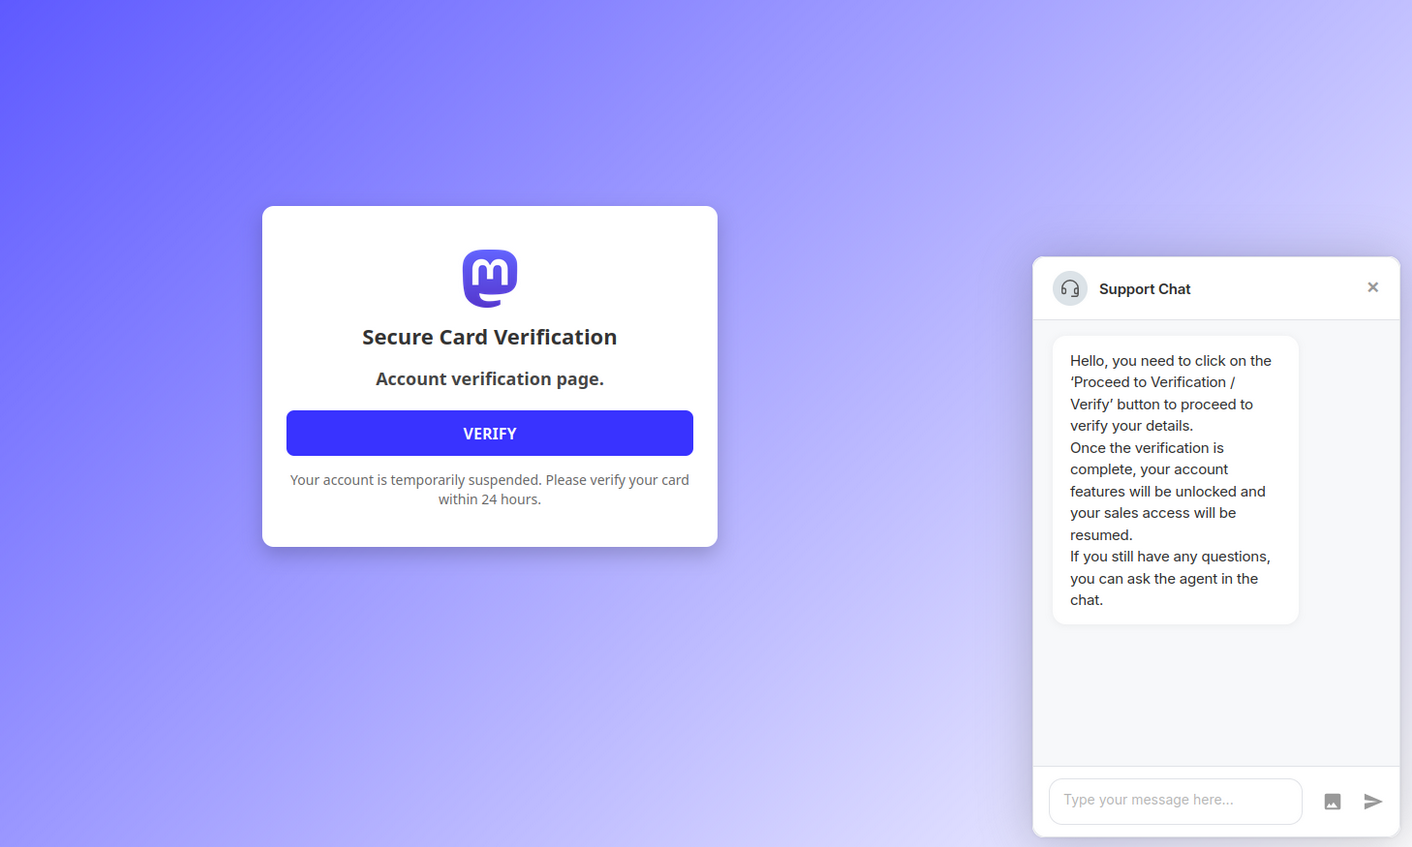Close the Support Chat panel
This screenshot has width=1412, height=847.
click(1373, 287)
